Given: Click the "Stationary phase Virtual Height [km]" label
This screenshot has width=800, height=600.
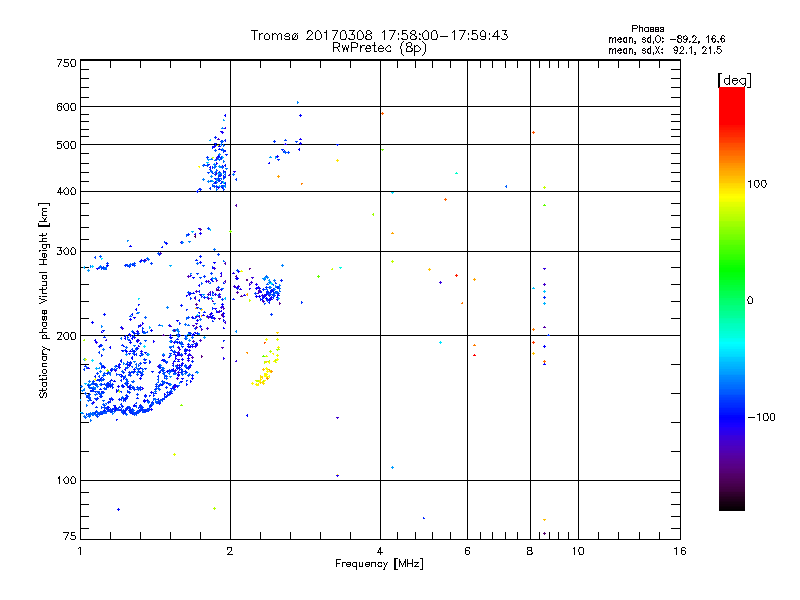Looking at the screenshot, I should tap(44, 300).
